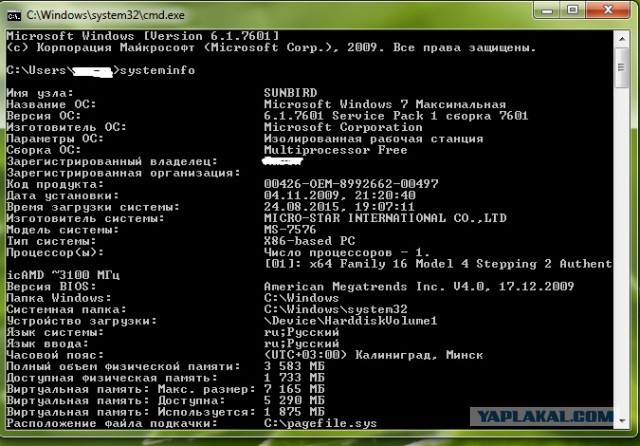640x446 pixels.
Task: Close the cmd.exe window
Action: point(608,10)
